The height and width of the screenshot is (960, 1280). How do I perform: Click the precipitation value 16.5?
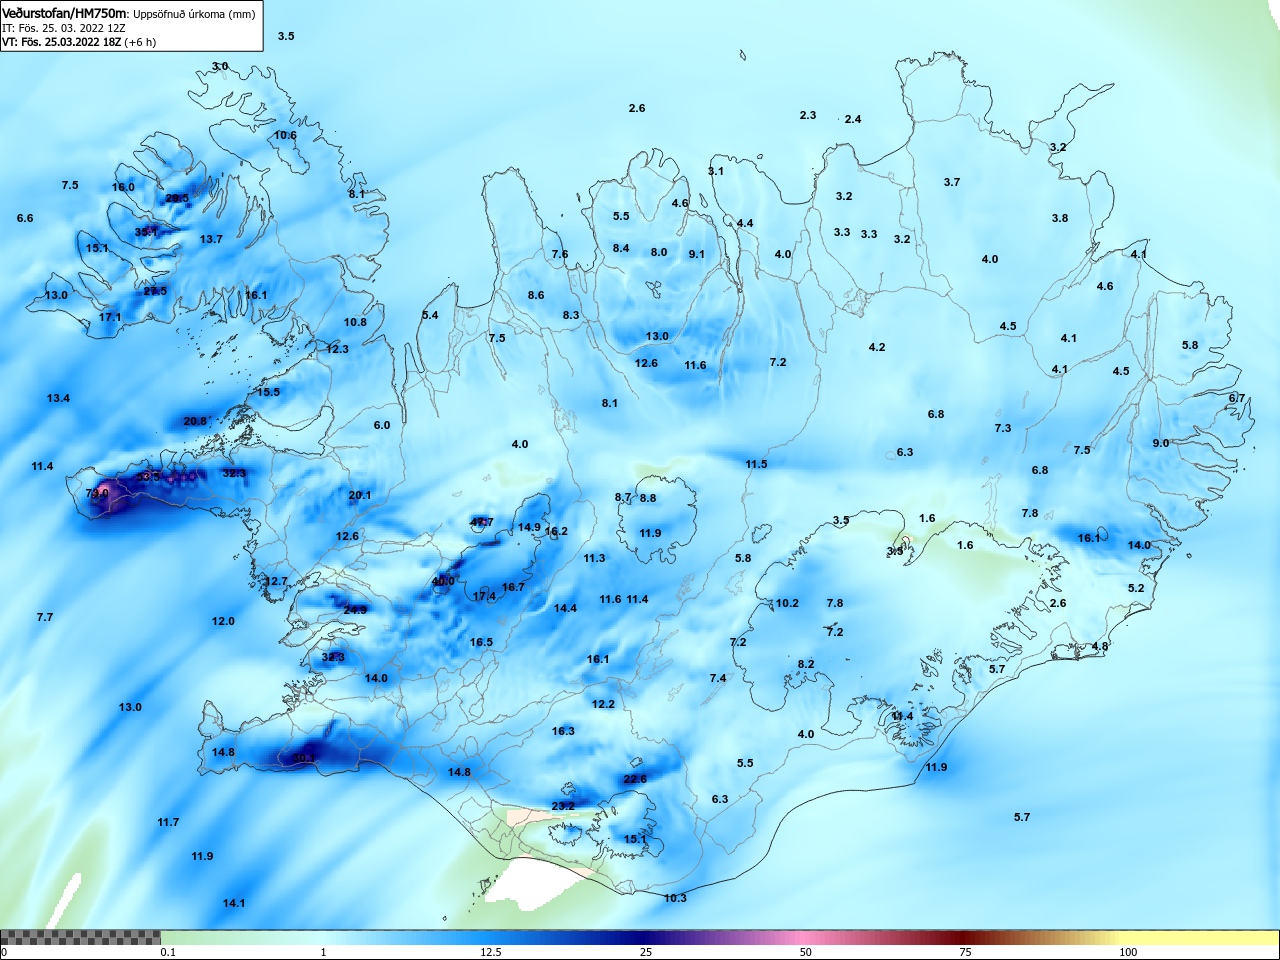(x=481, y=643)
